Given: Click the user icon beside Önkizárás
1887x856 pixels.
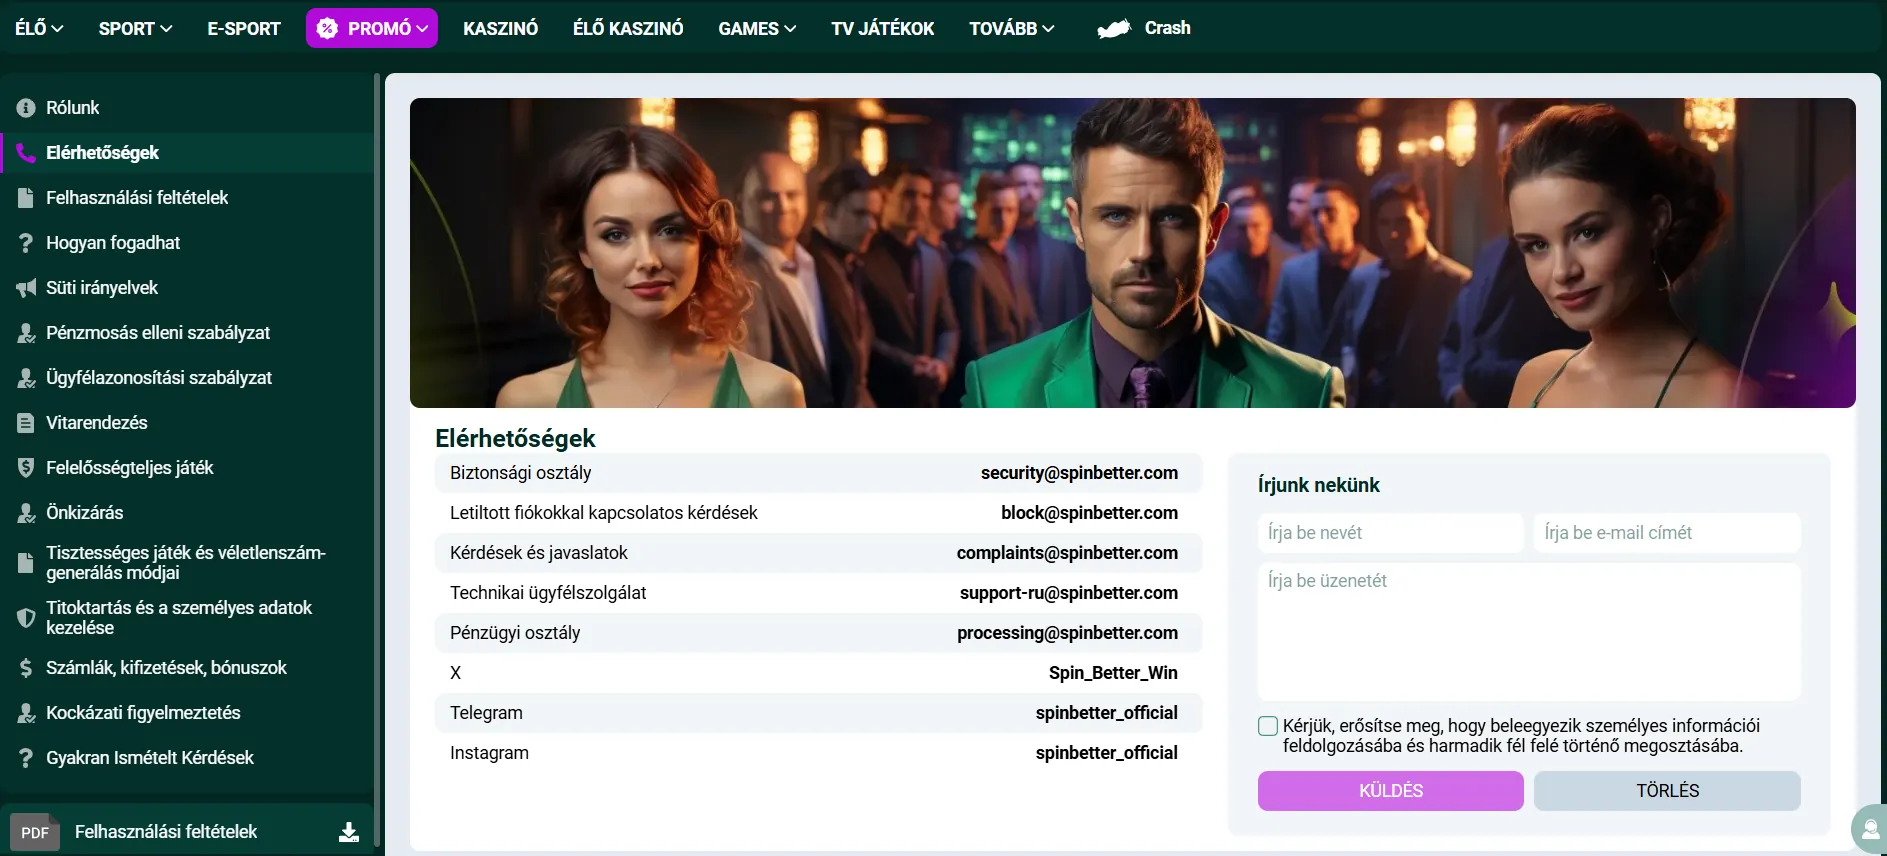Looking at the screenshot, I should click(26, 513).
